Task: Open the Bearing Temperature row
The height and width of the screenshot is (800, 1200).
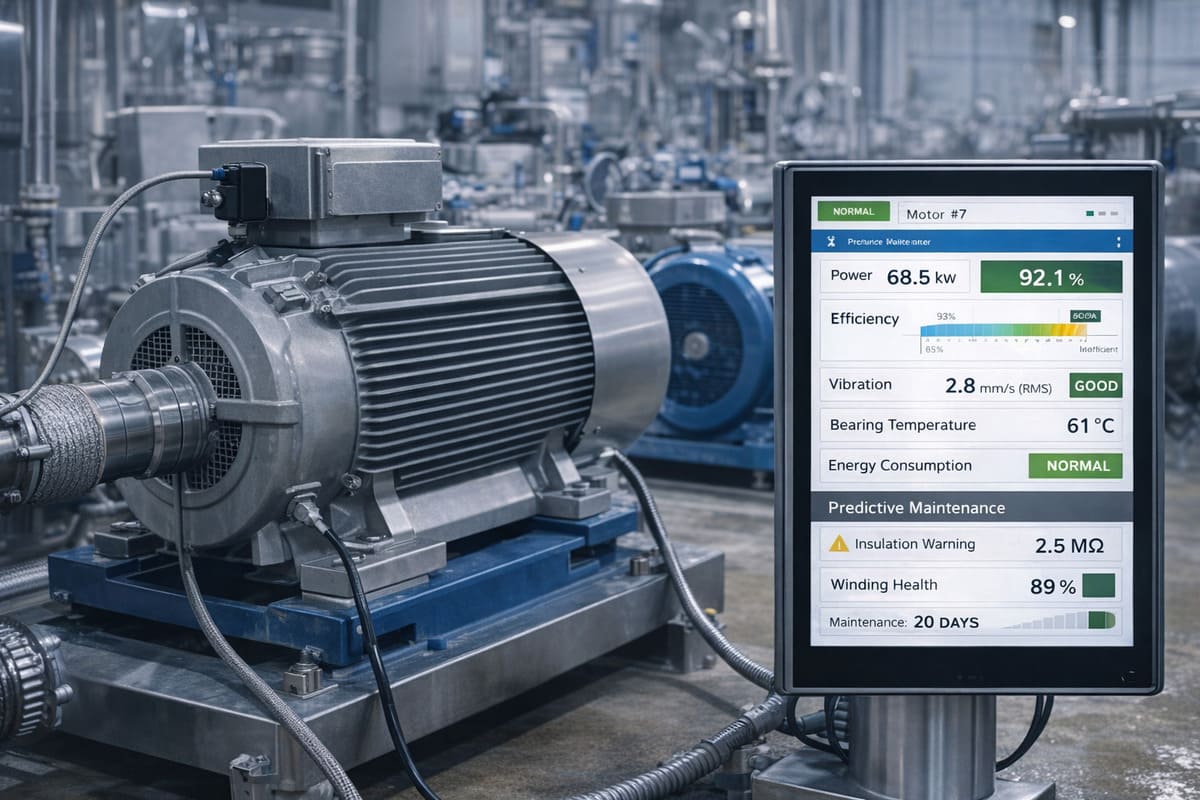Action: click(x=970, y=425)
